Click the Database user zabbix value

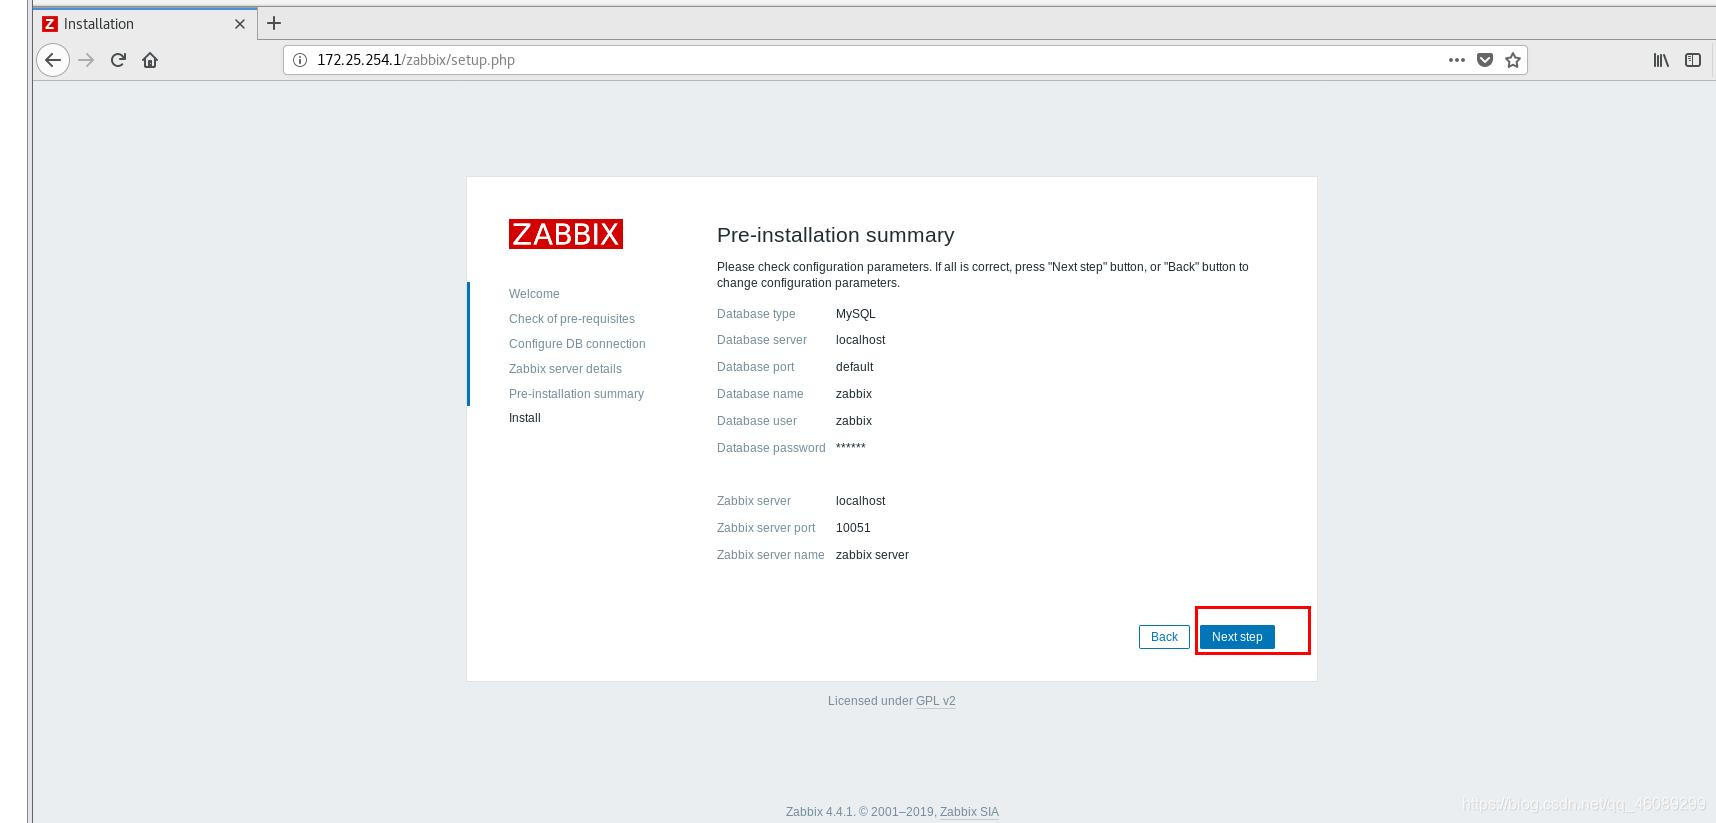coord(854,421)
